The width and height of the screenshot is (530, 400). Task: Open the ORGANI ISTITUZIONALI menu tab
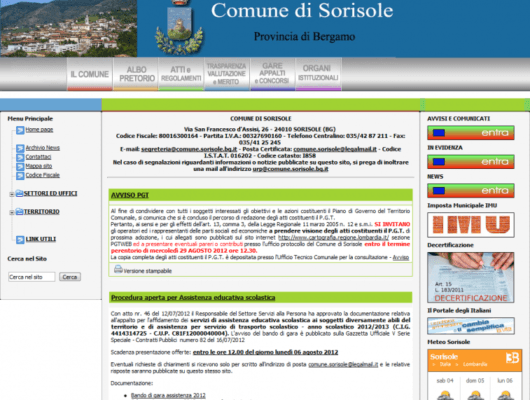(x=318, y=74)
